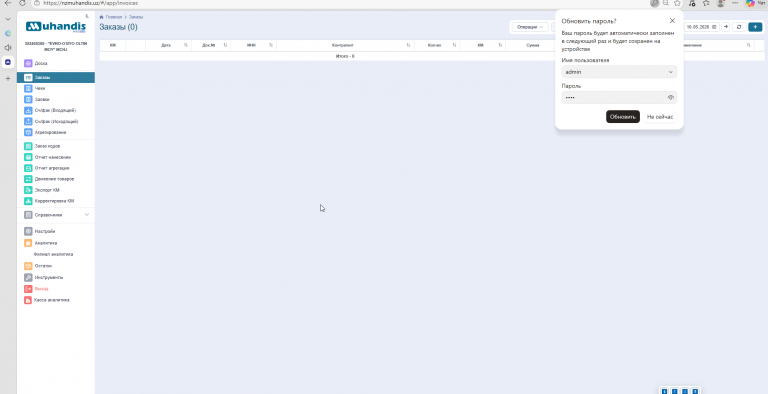
Task: Open the Отчет нанесении icon
Action: (28, 157)
